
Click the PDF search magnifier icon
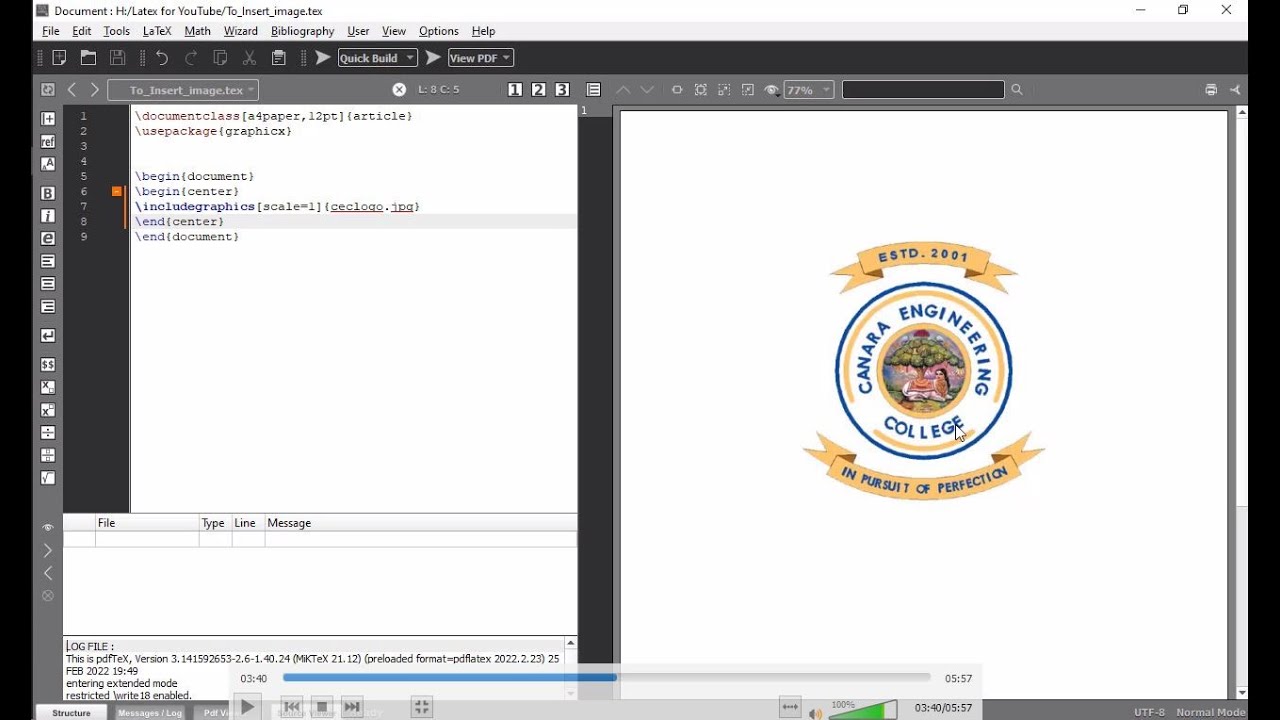click(1017, 90)
